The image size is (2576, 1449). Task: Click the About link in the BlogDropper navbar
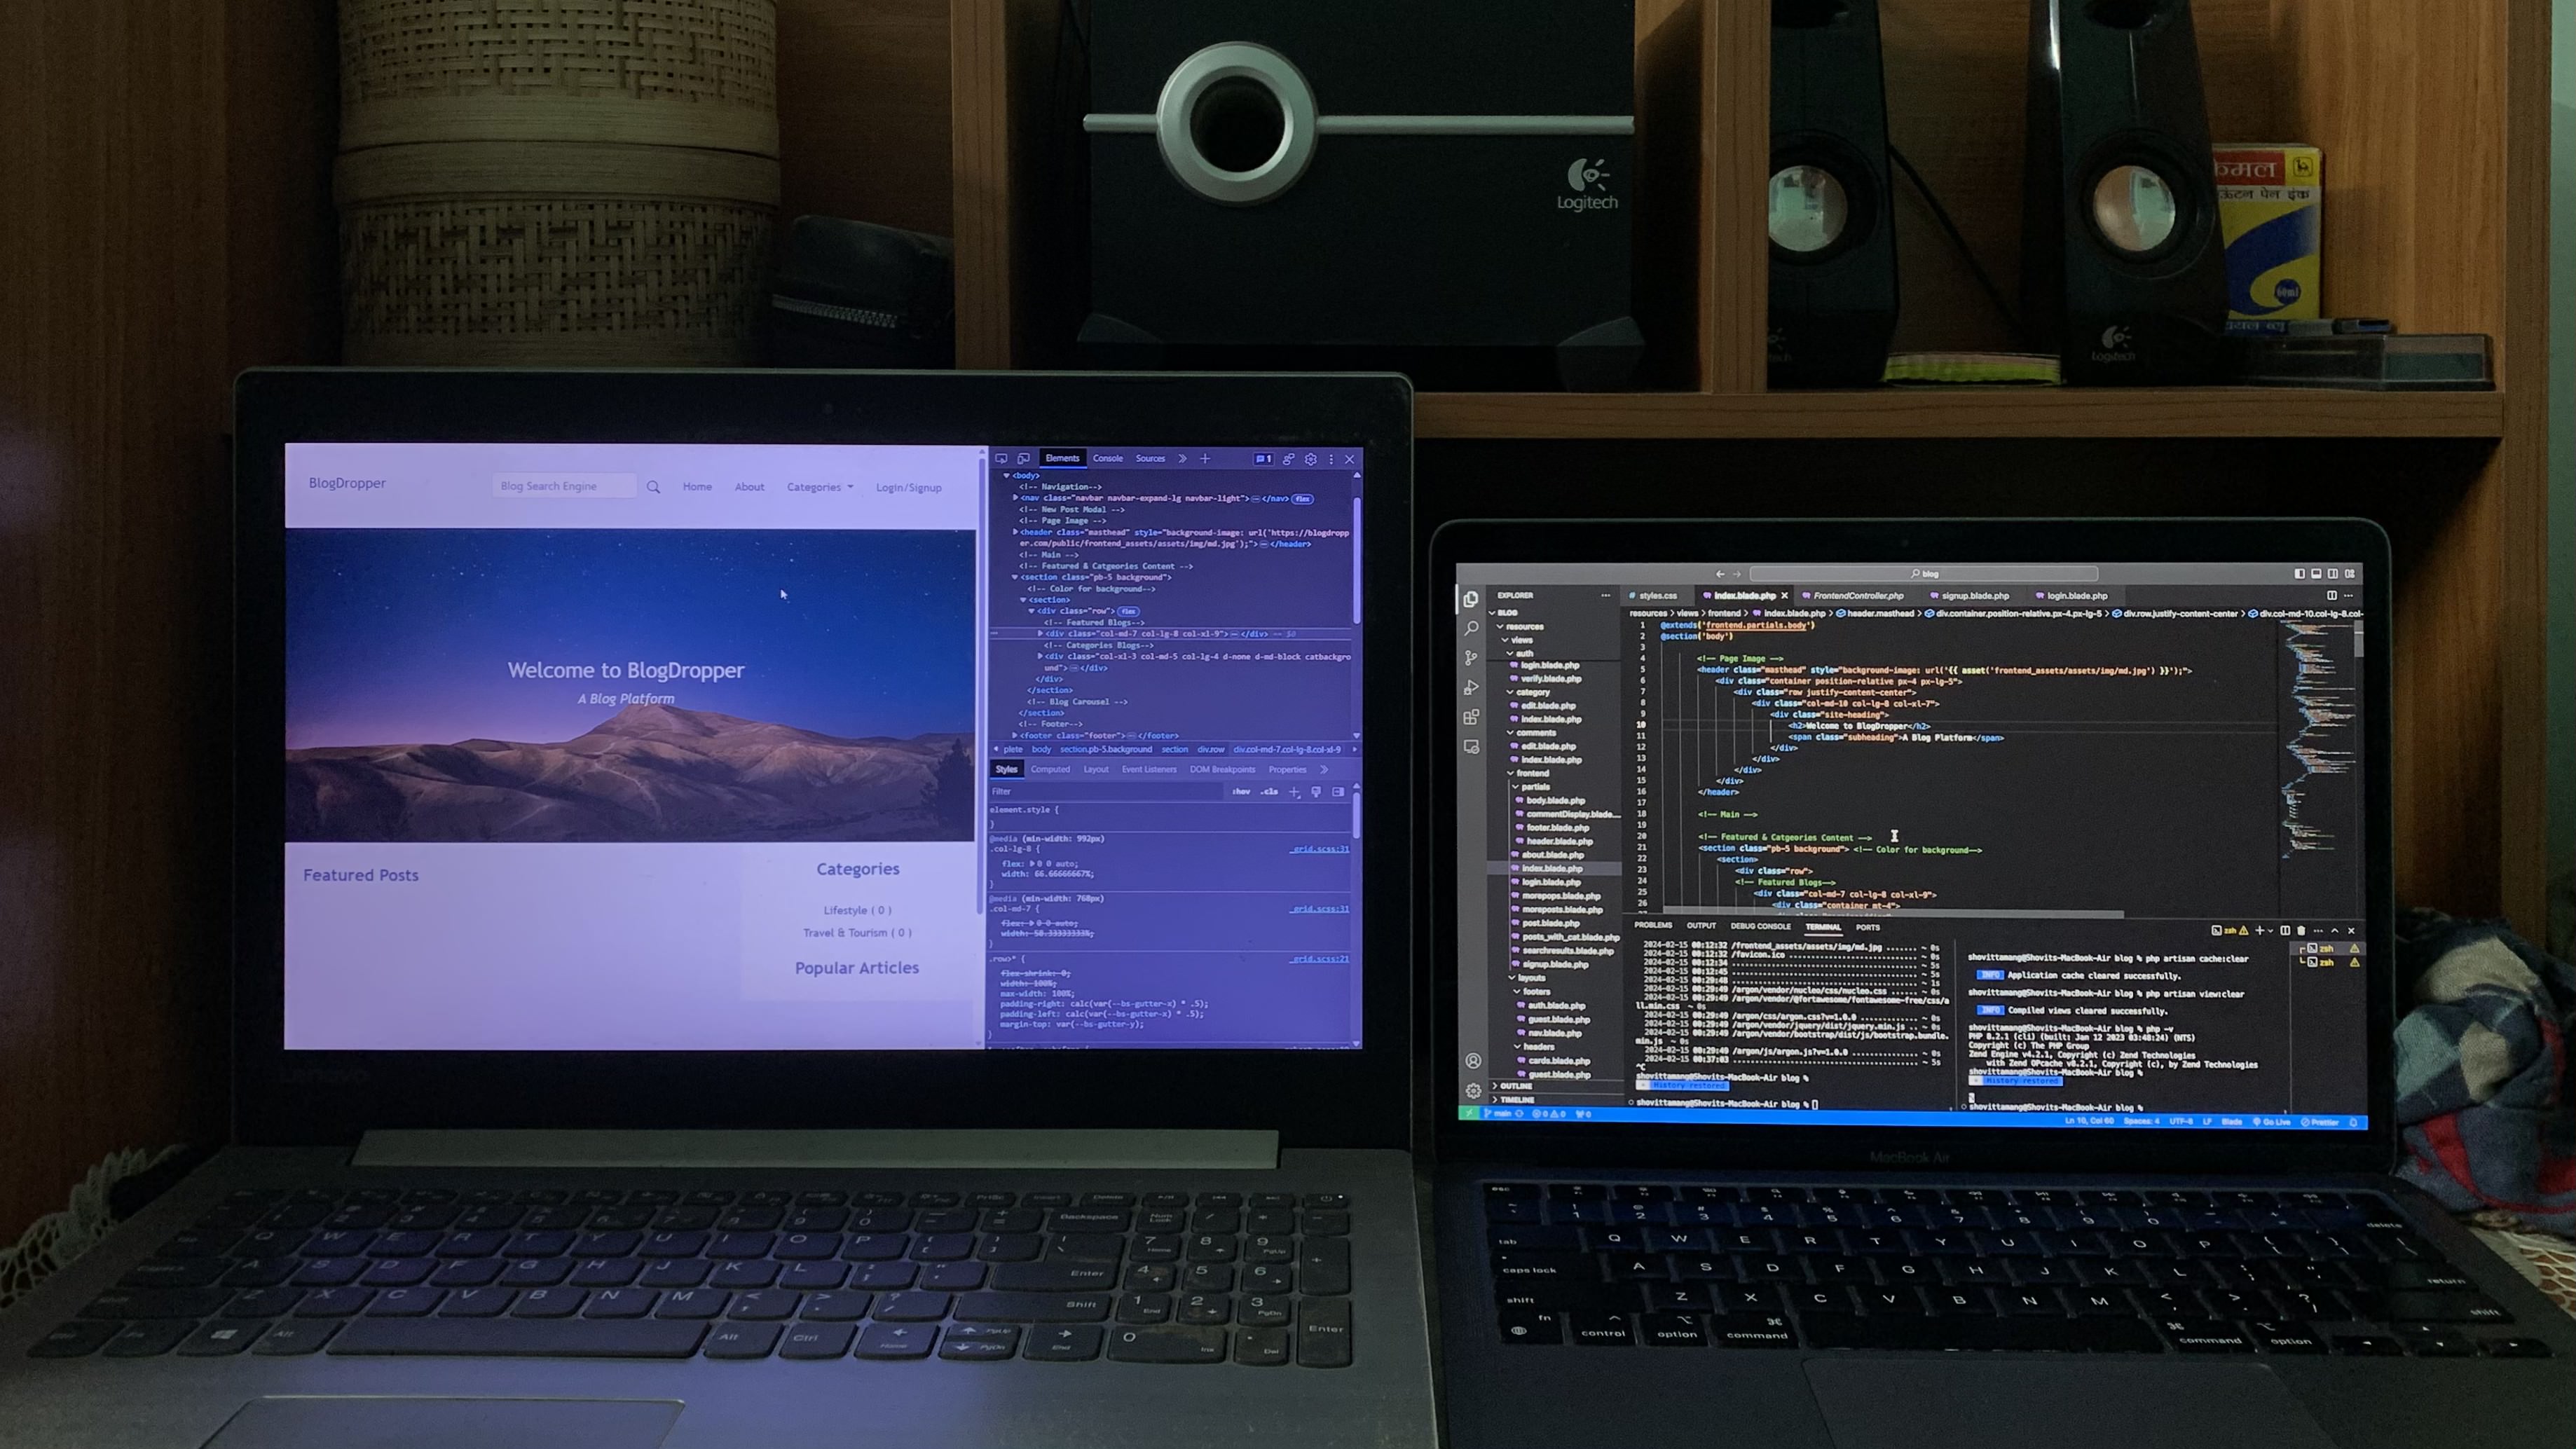click(749, 487)
